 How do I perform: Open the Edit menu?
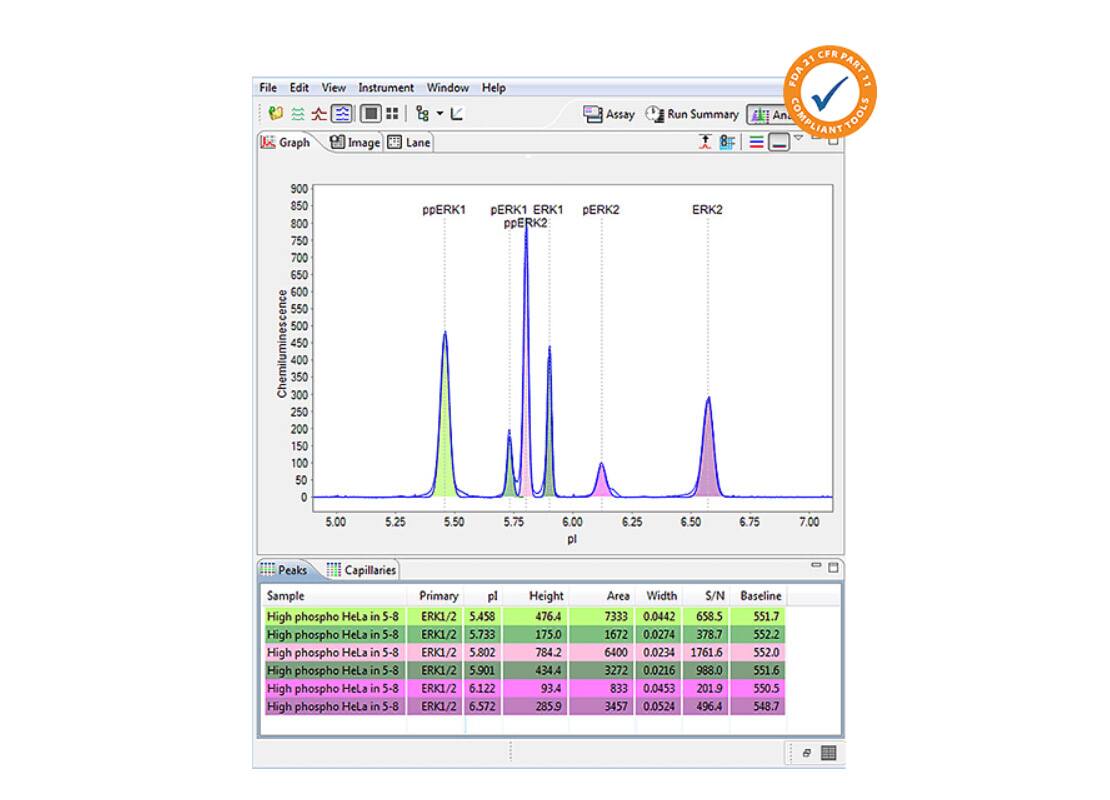tap(299, 88)
